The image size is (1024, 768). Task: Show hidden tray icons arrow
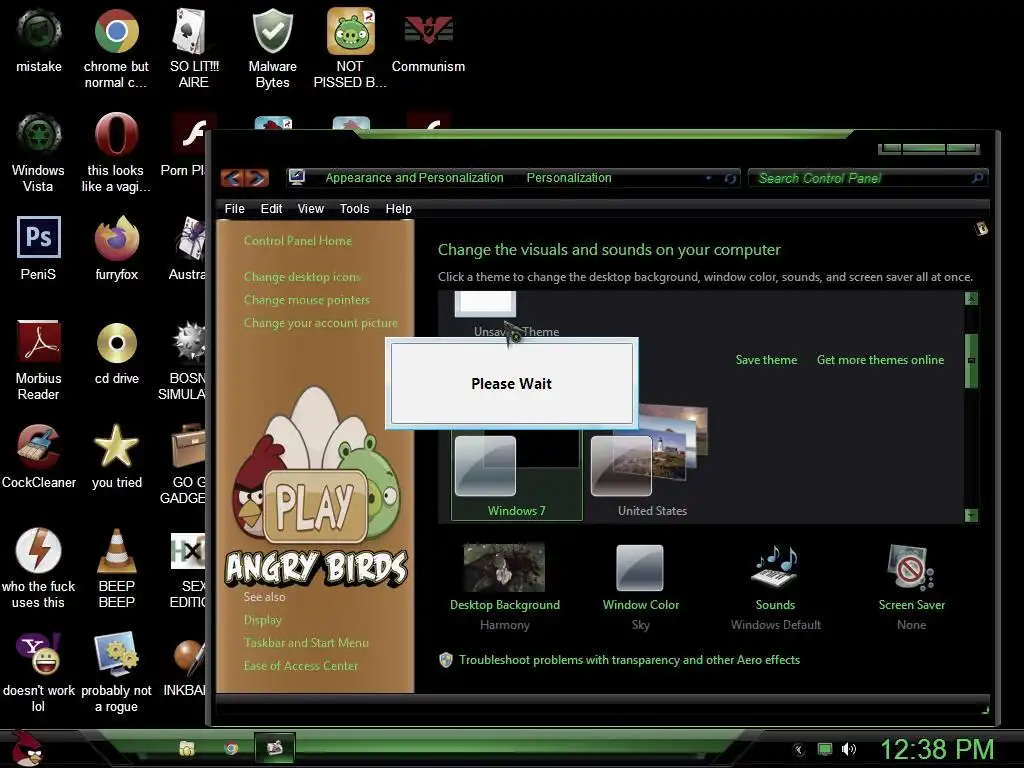click(799, 750)
